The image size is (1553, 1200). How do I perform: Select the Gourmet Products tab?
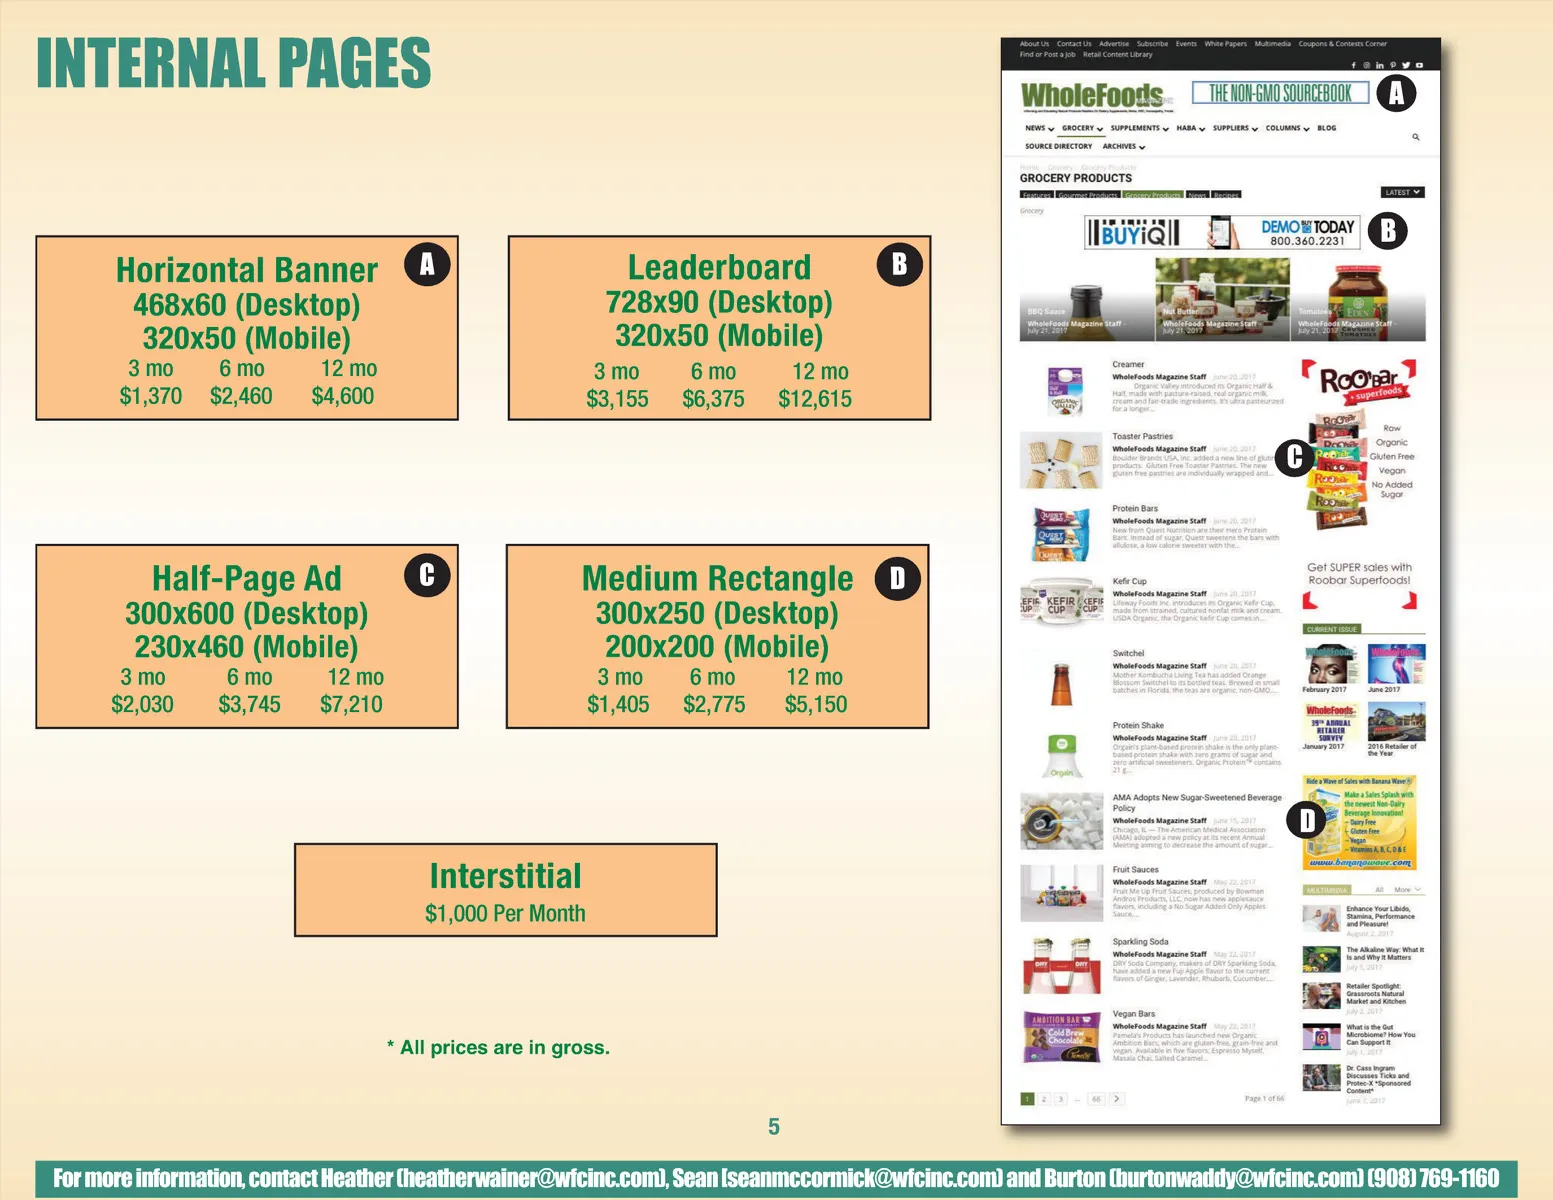tap(1088, 195)
